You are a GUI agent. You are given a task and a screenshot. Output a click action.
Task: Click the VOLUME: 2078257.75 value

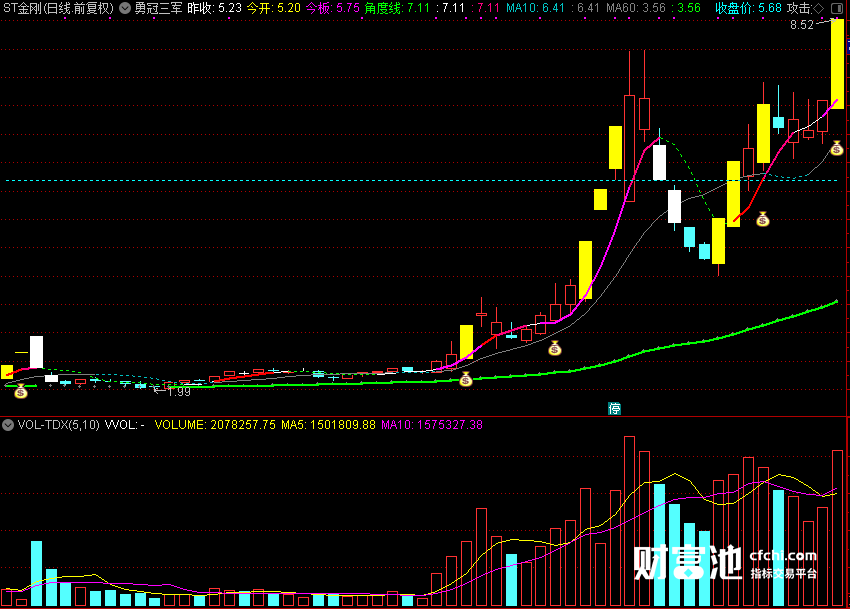(x=215, y=425)
